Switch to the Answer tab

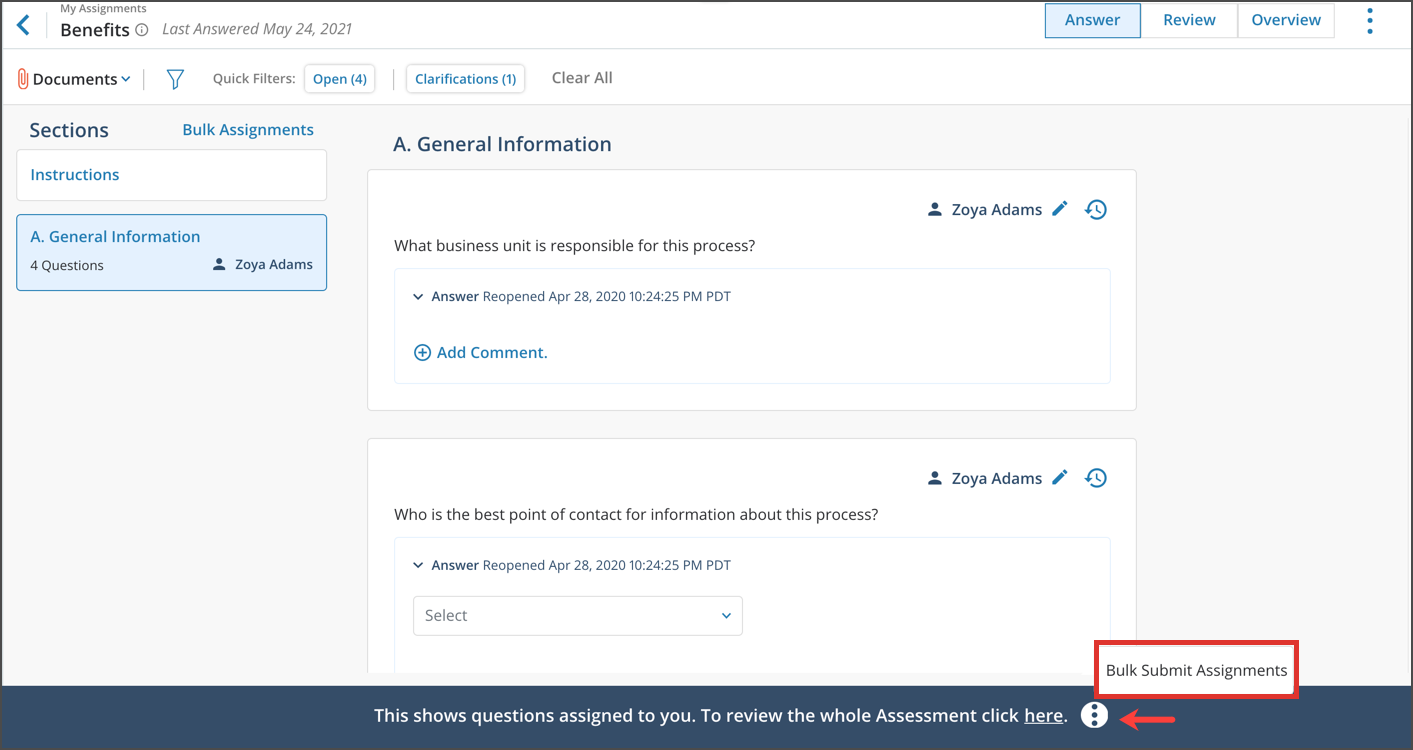[x=1093, y=21]
